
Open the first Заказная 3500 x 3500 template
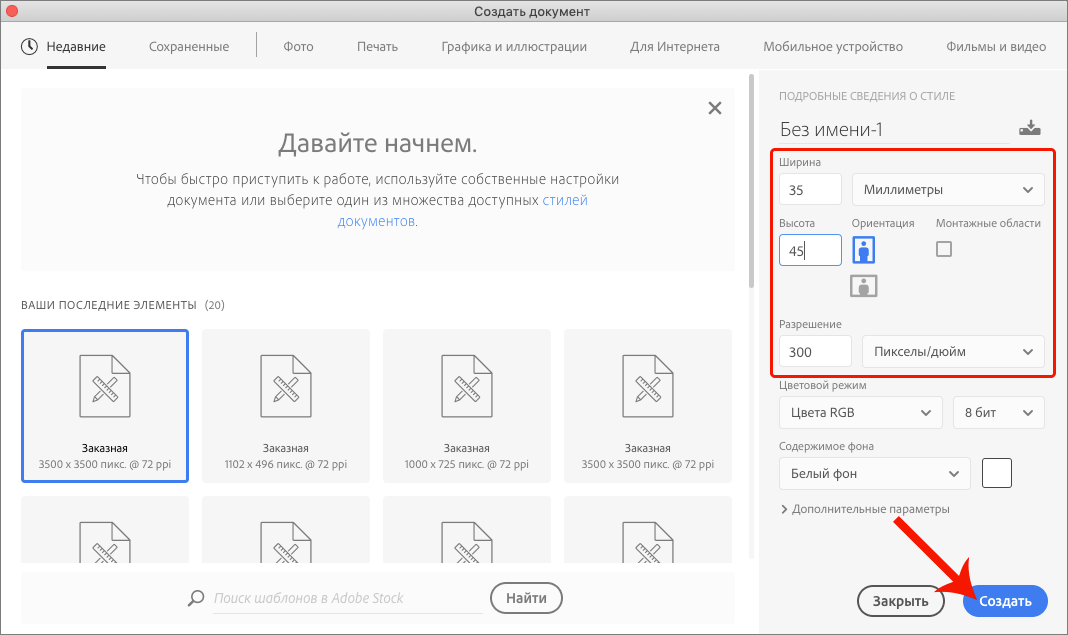(104, 405)
